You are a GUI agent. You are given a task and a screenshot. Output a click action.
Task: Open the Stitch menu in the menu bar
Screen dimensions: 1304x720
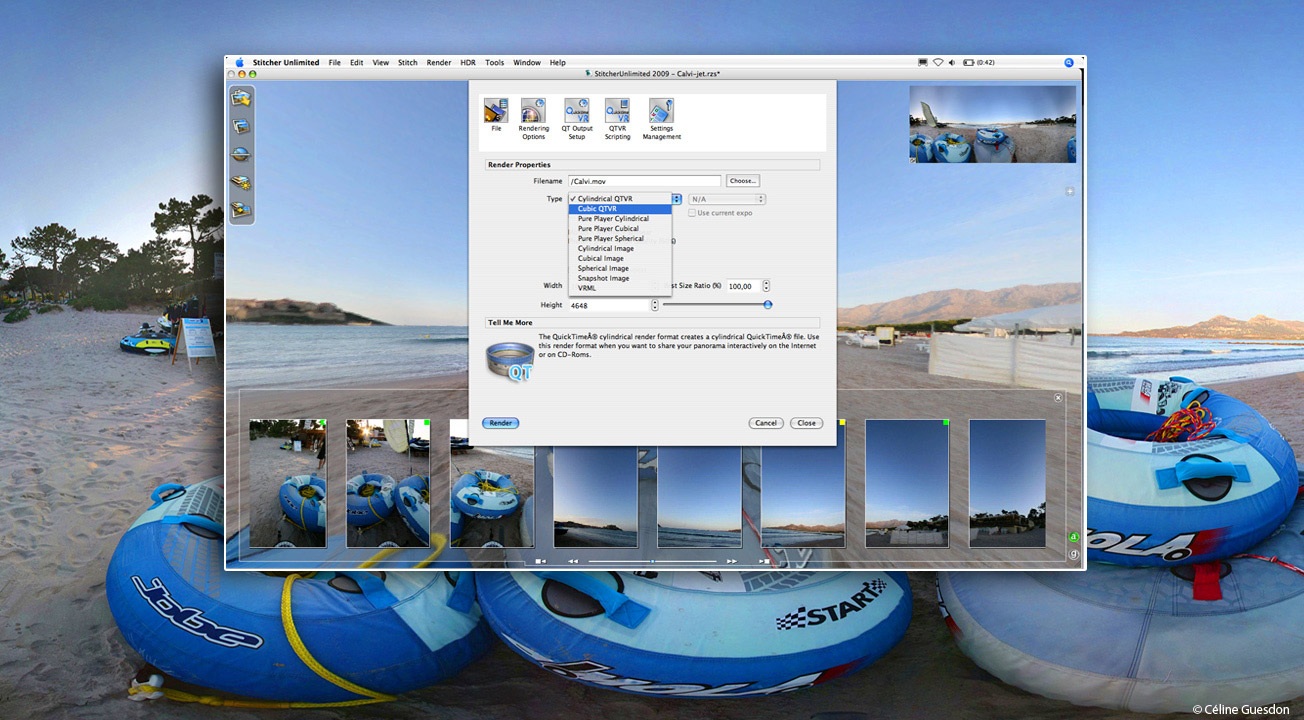coord(408,63)
